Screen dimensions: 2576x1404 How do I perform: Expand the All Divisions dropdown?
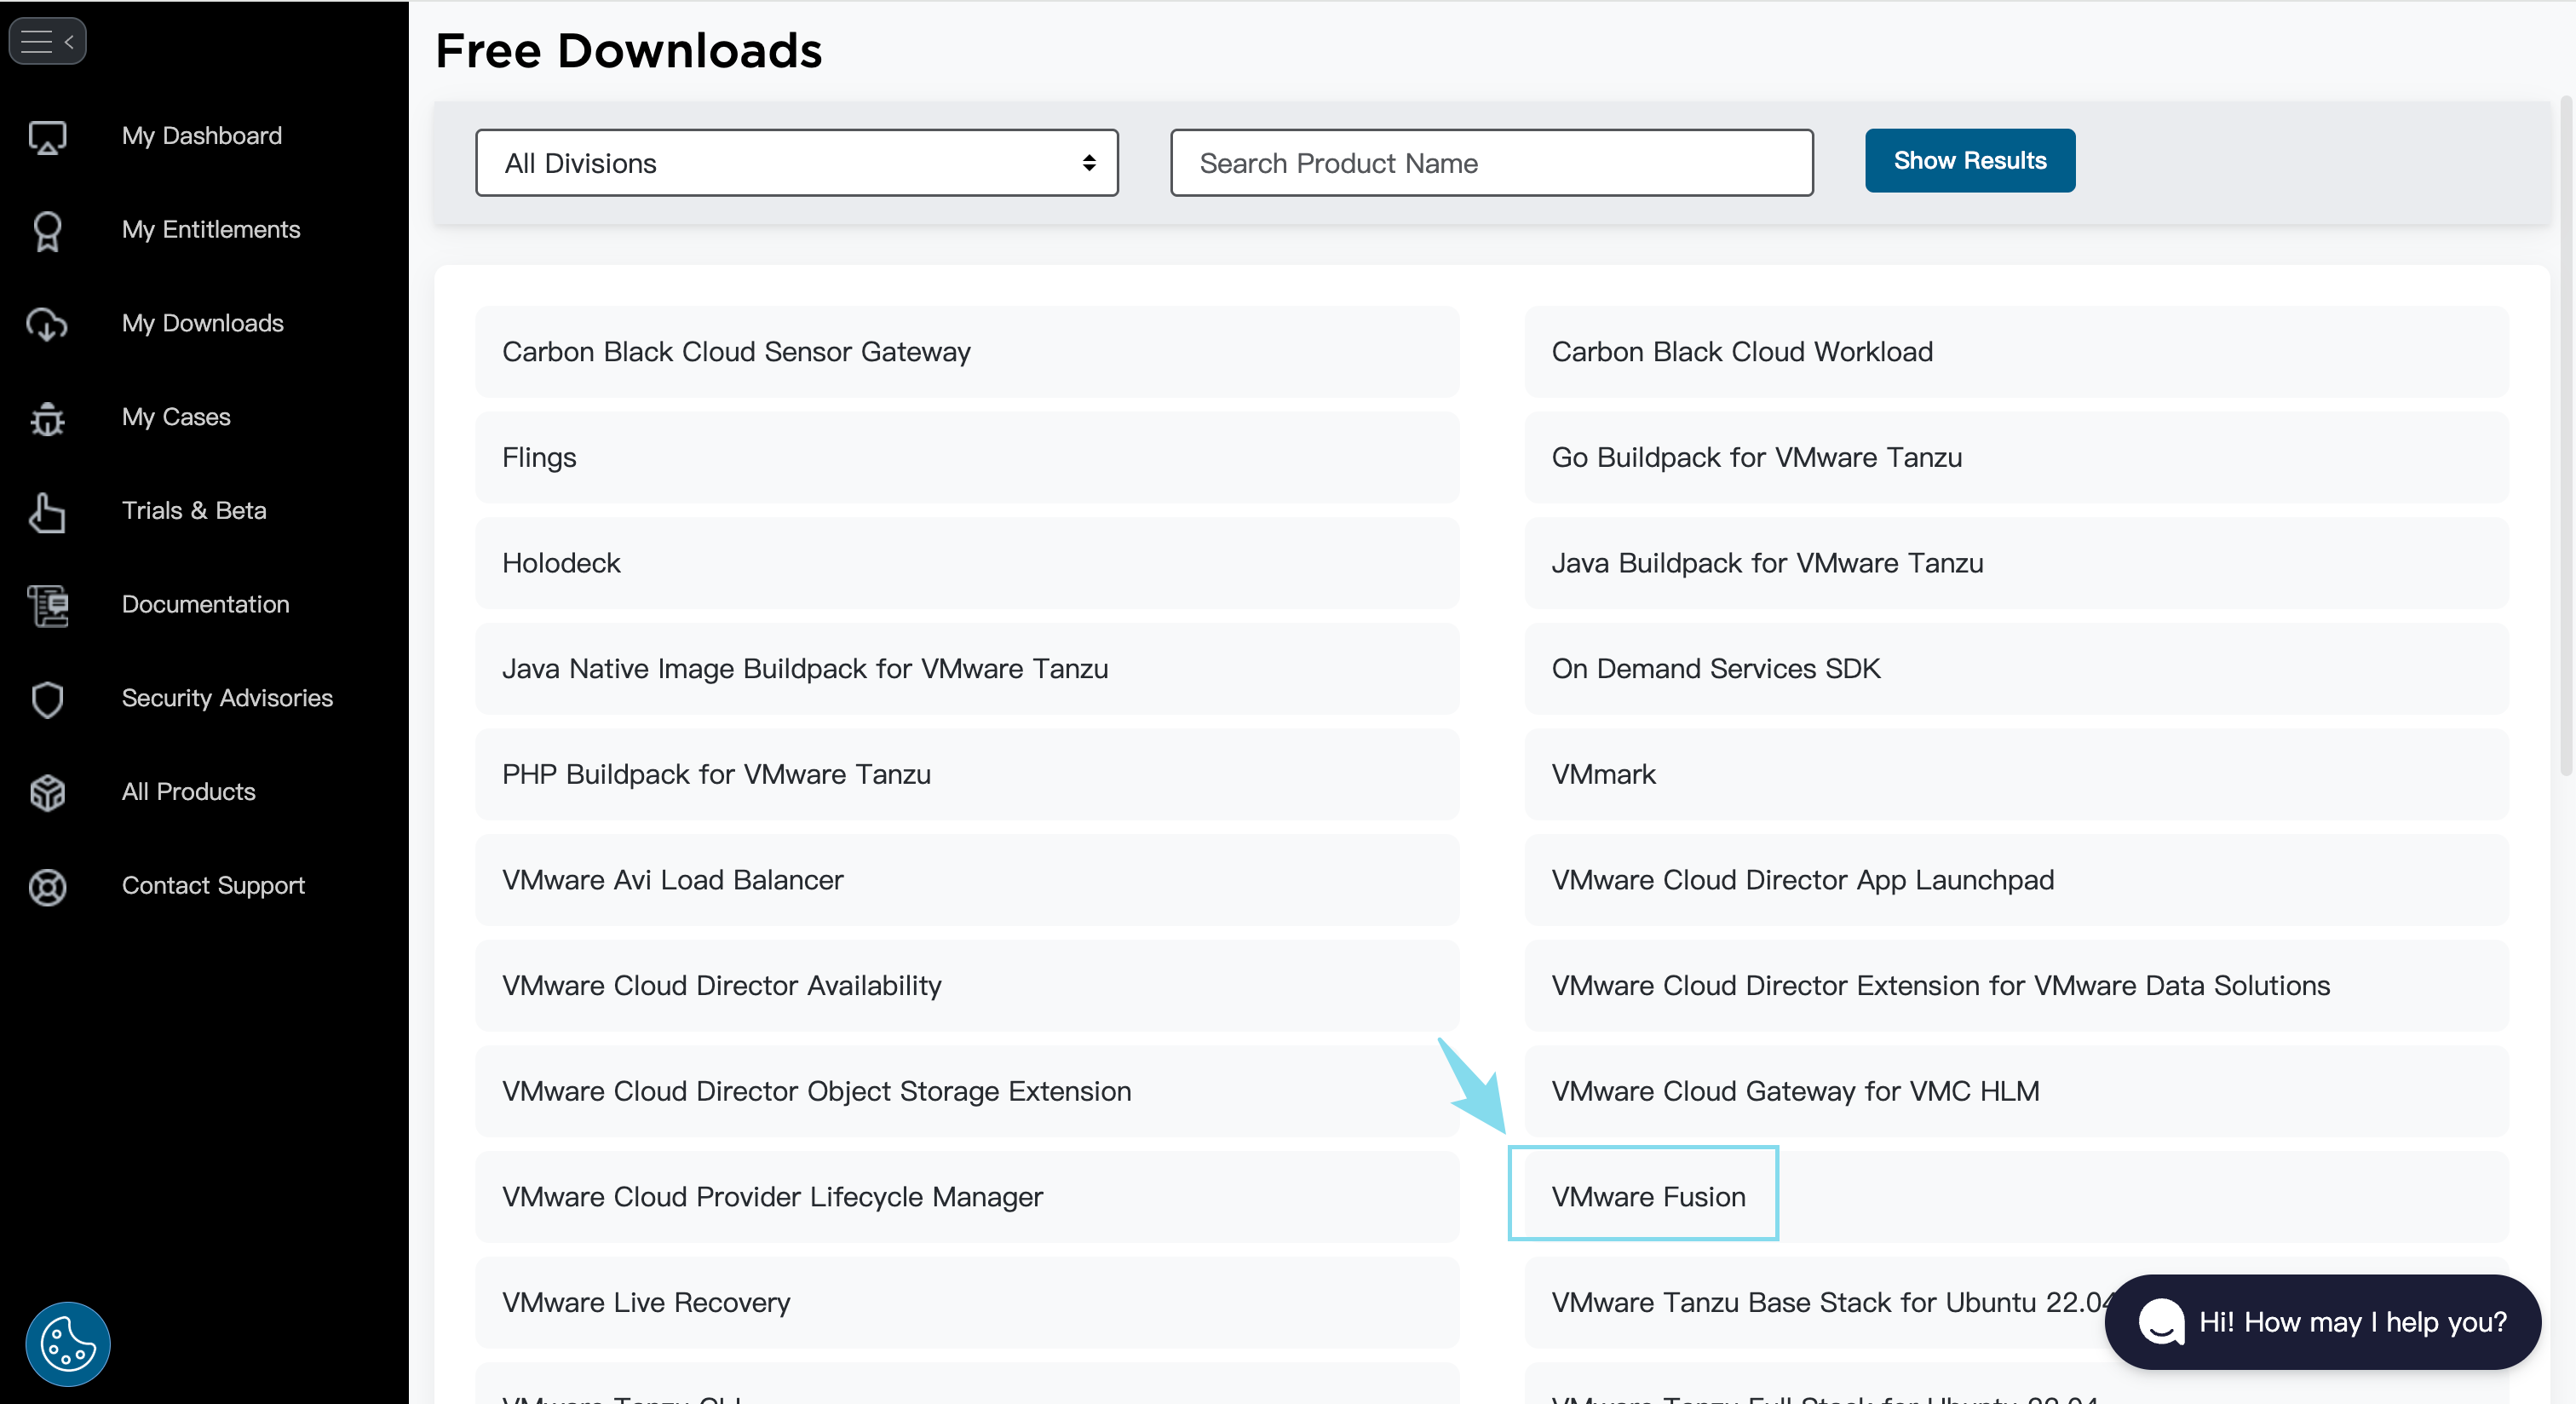point(797,163)
